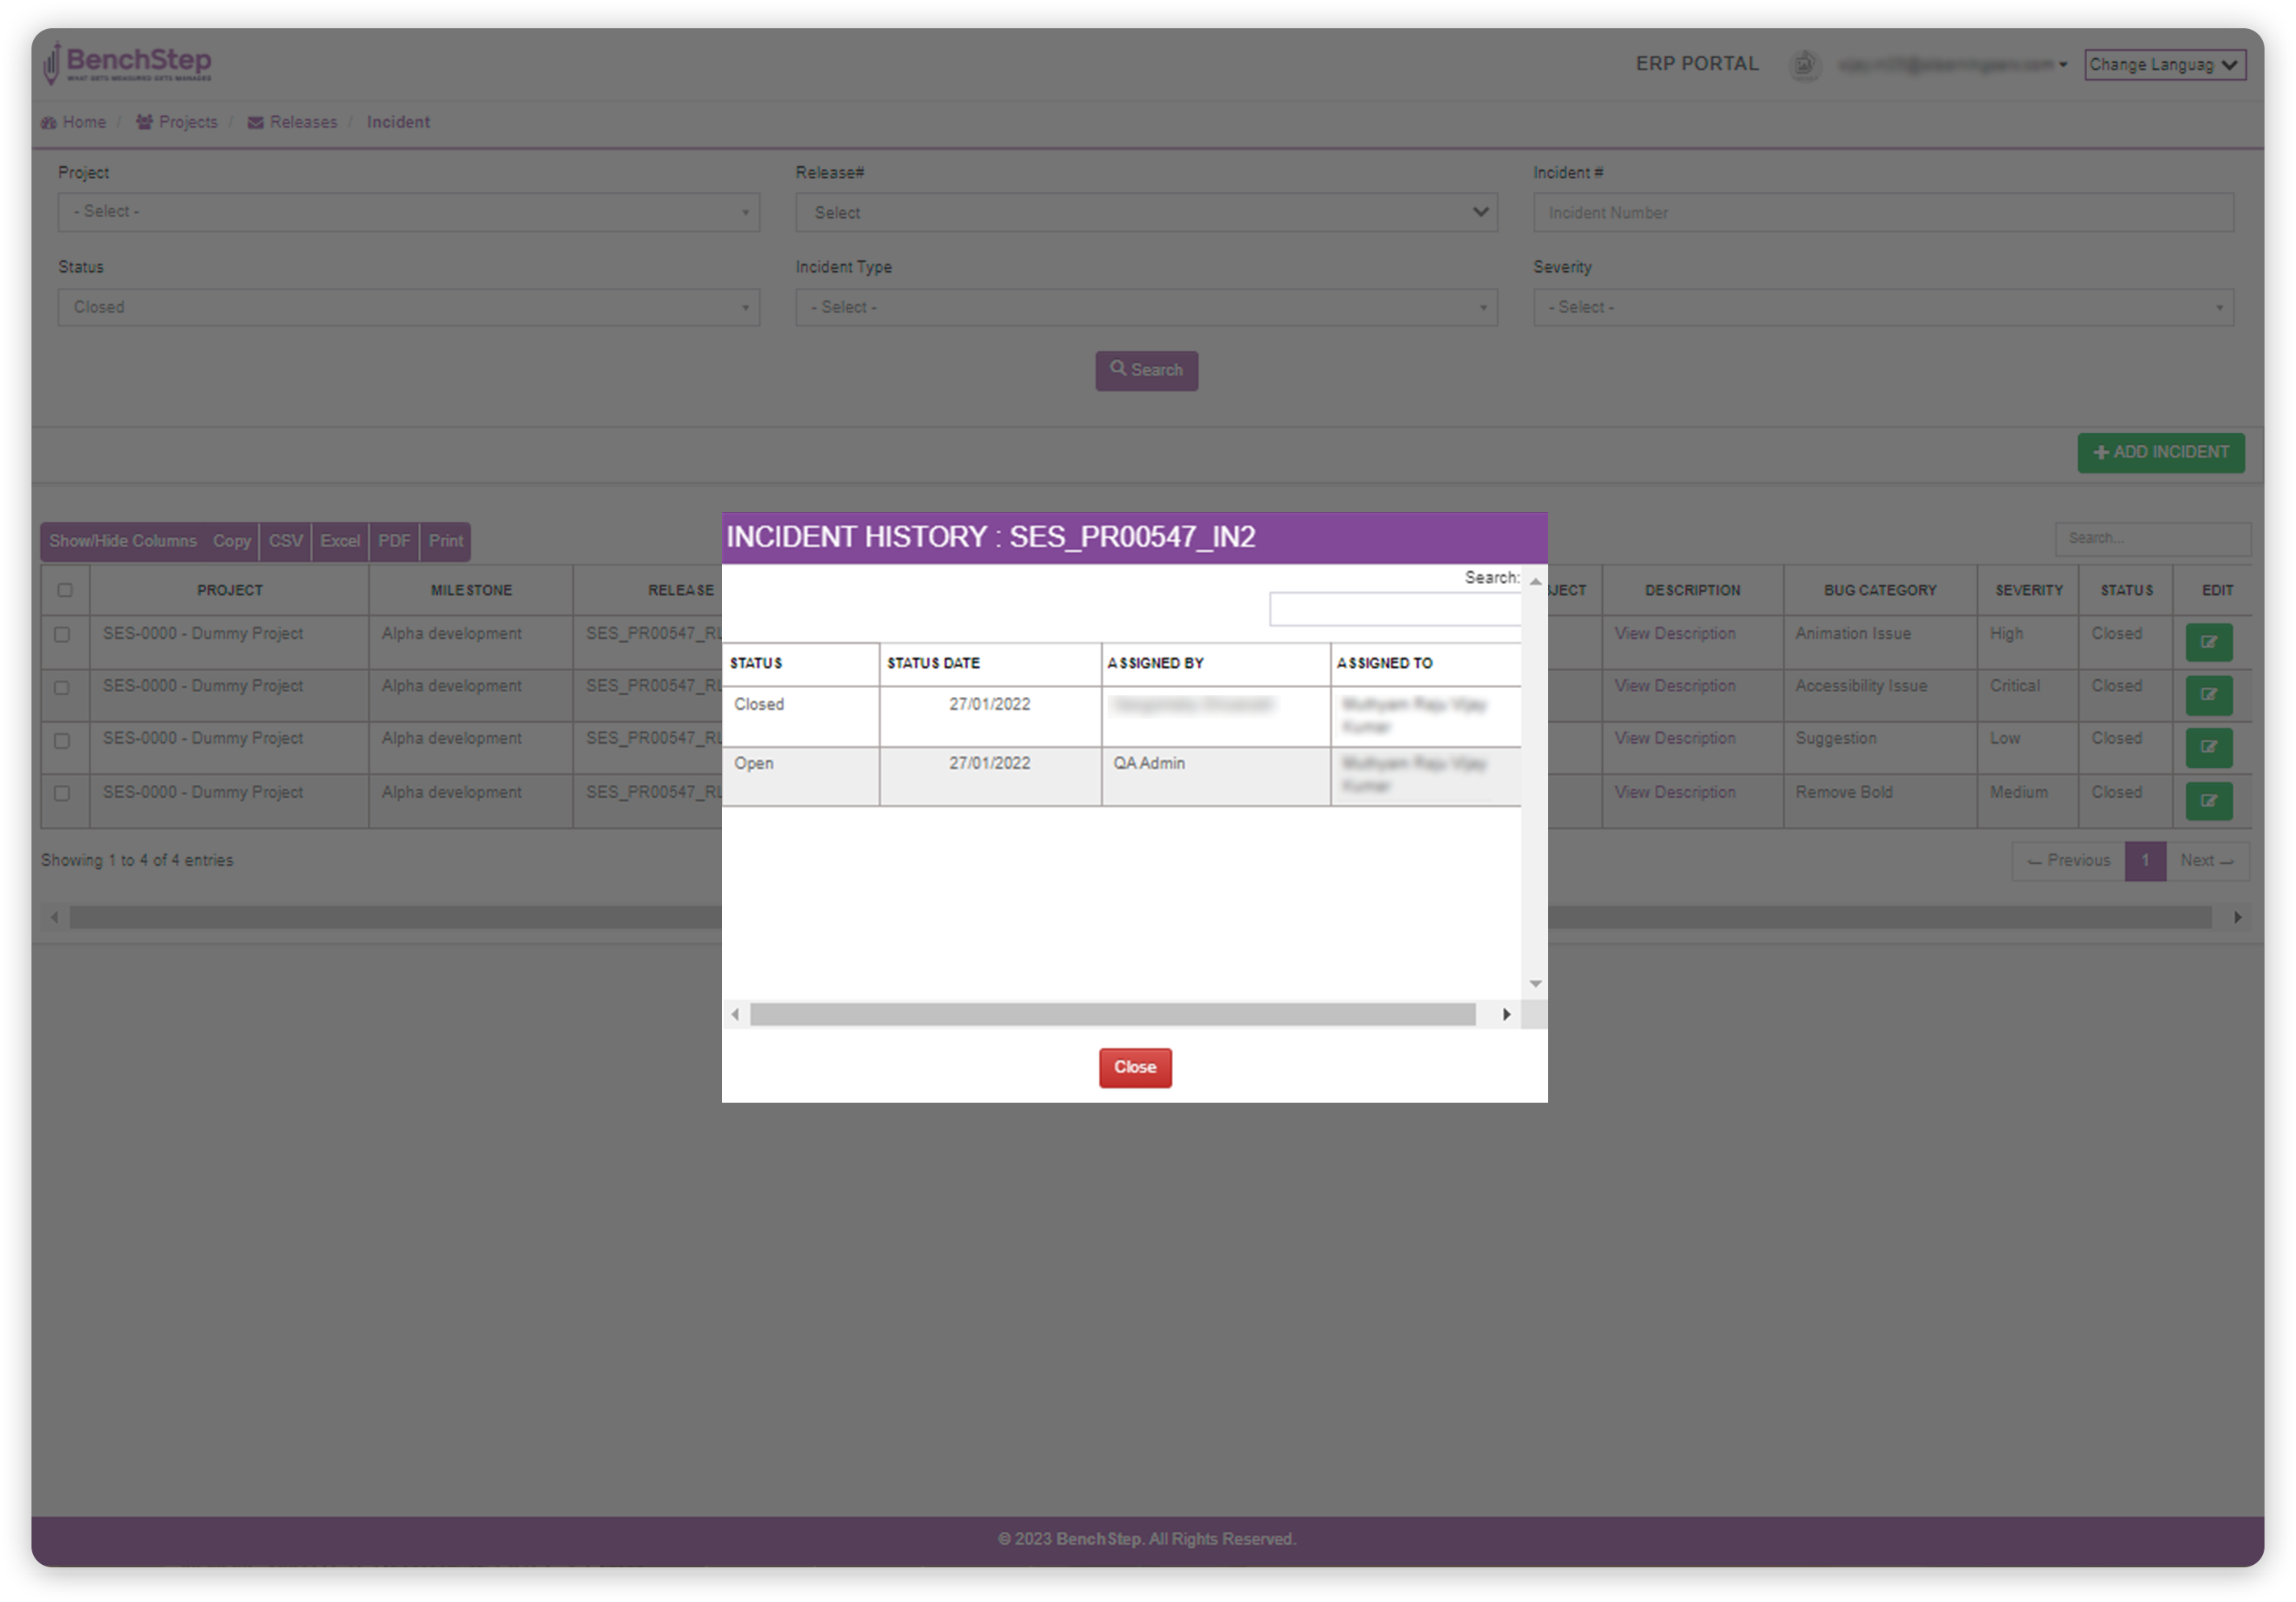Click the modal scroll-left arrow
This screenshot has width=2296, height=1602.
[735, 1014]
